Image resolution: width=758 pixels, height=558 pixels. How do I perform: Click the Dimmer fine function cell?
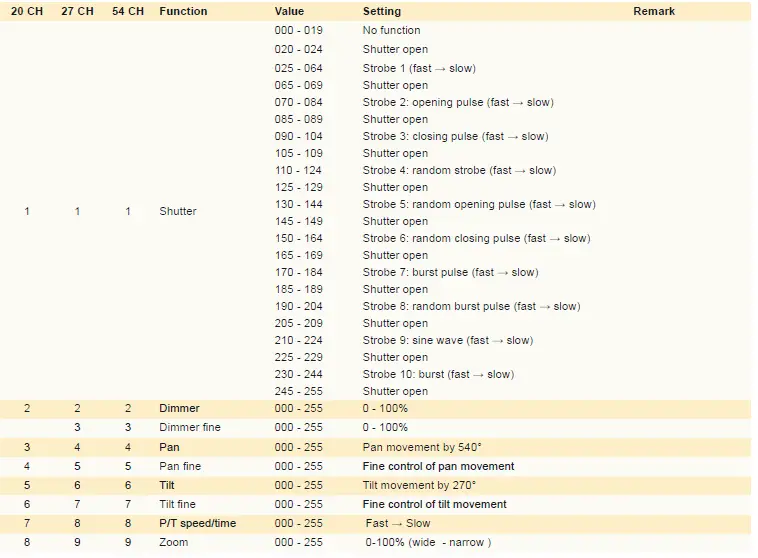point(190,427)
